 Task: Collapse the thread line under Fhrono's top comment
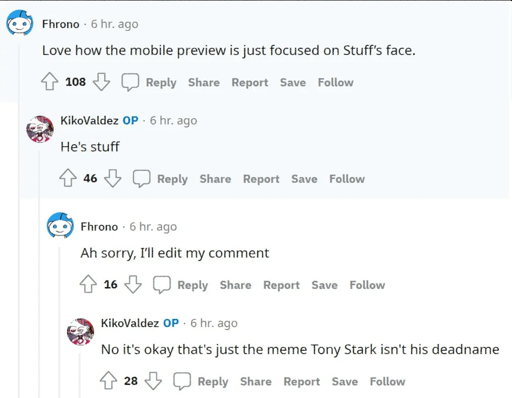coord(19,220)
